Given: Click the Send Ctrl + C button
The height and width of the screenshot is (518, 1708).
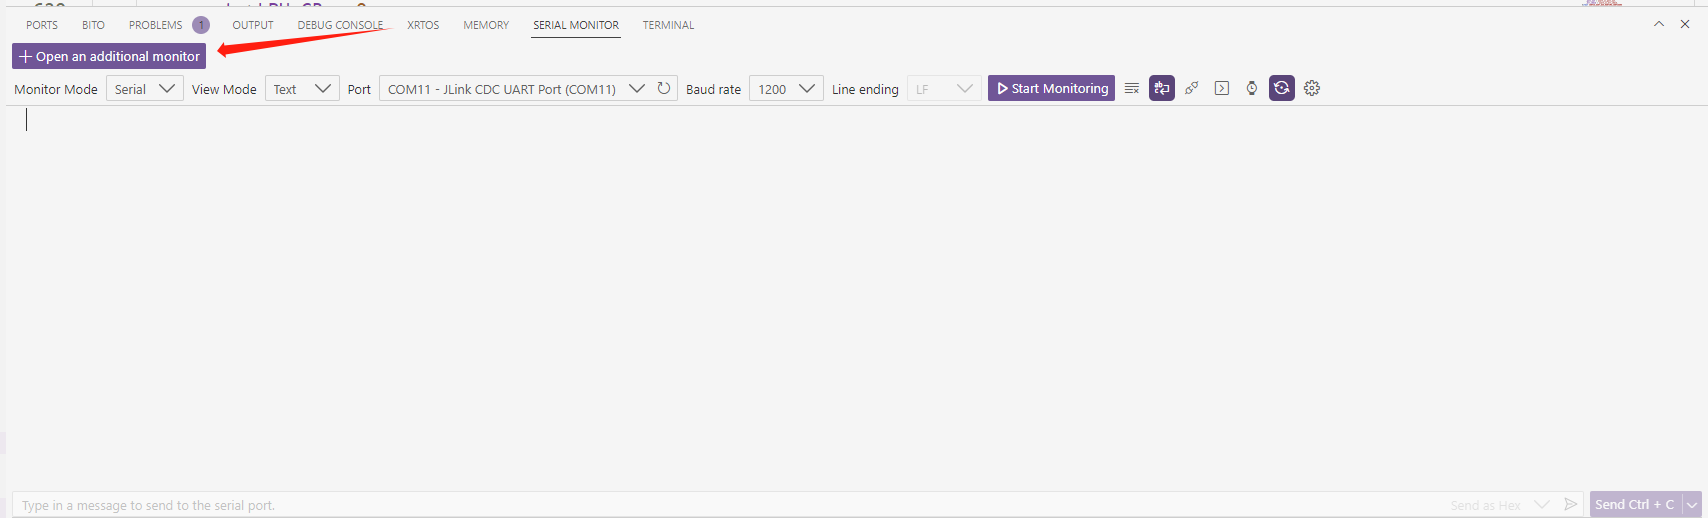Looking at the screenshot, I should pyautogui.click(x=1635, y=505).
